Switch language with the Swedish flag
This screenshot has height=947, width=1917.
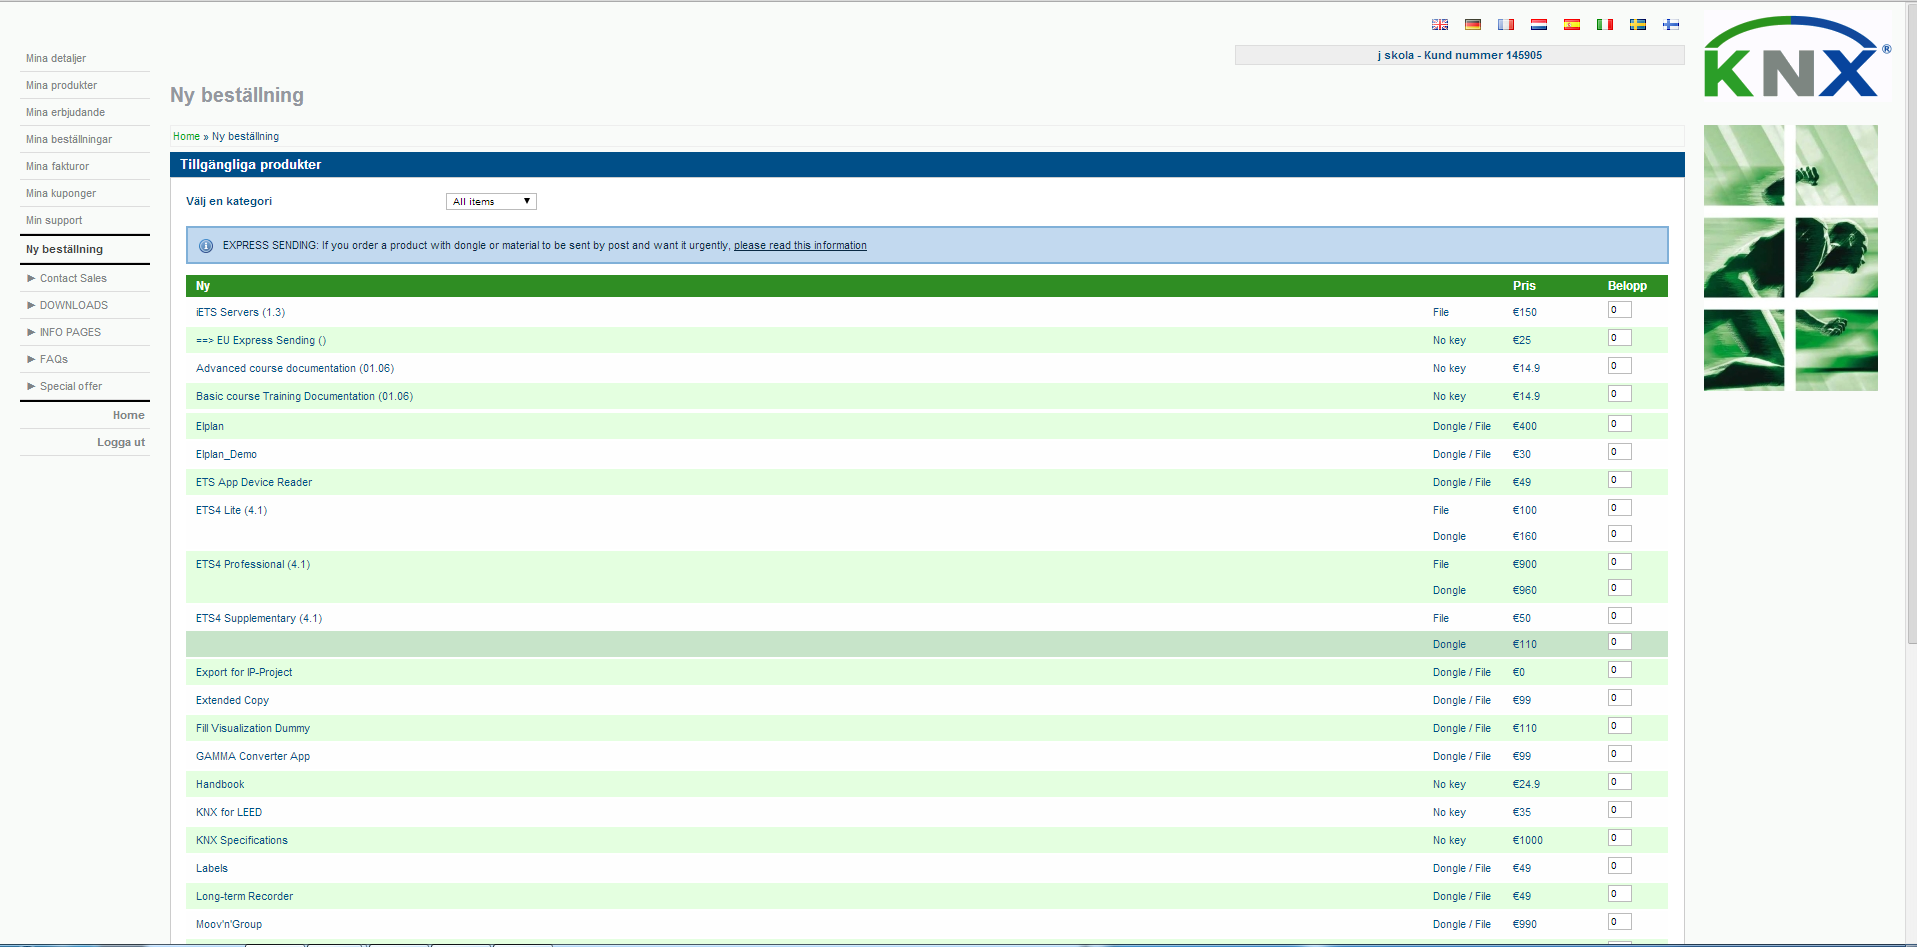(x=1638, y=25)
